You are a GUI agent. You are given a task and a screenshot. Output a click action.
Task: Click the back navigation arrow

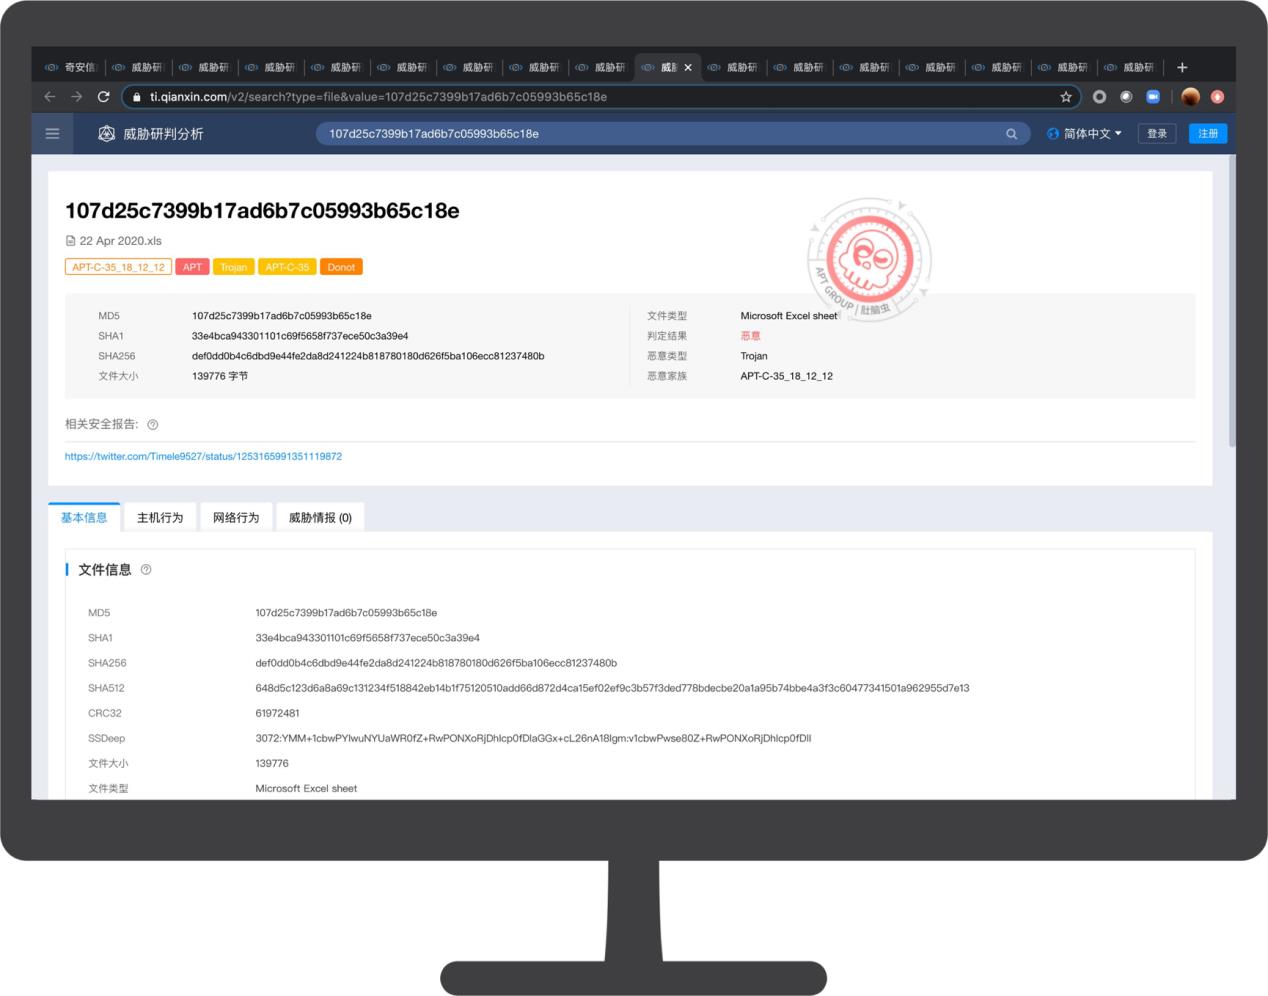tap(50, 97)
